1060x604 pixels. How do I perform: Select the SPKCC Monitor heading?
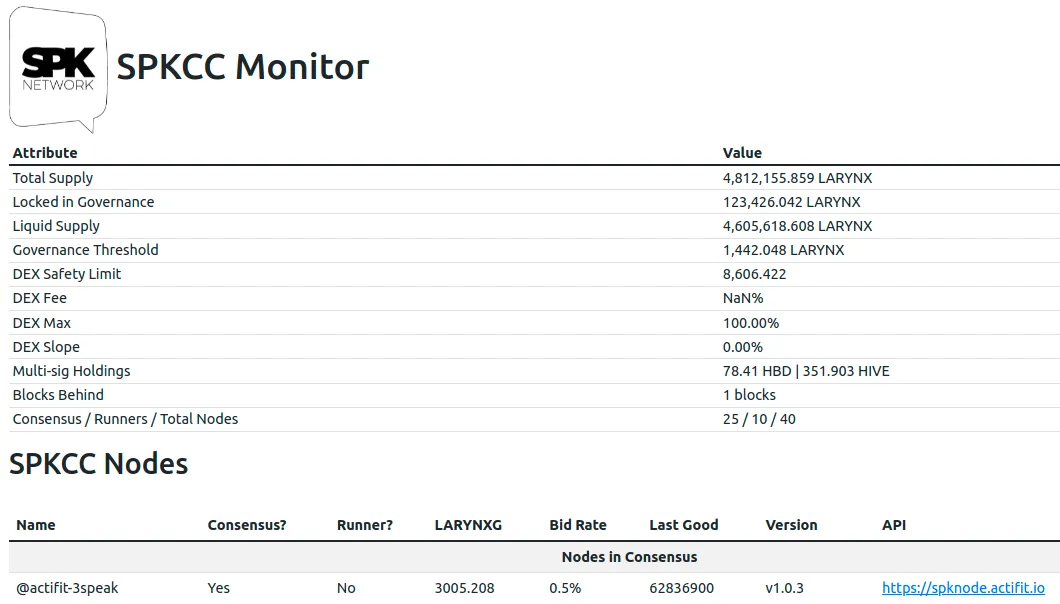[x=243, y=67]
